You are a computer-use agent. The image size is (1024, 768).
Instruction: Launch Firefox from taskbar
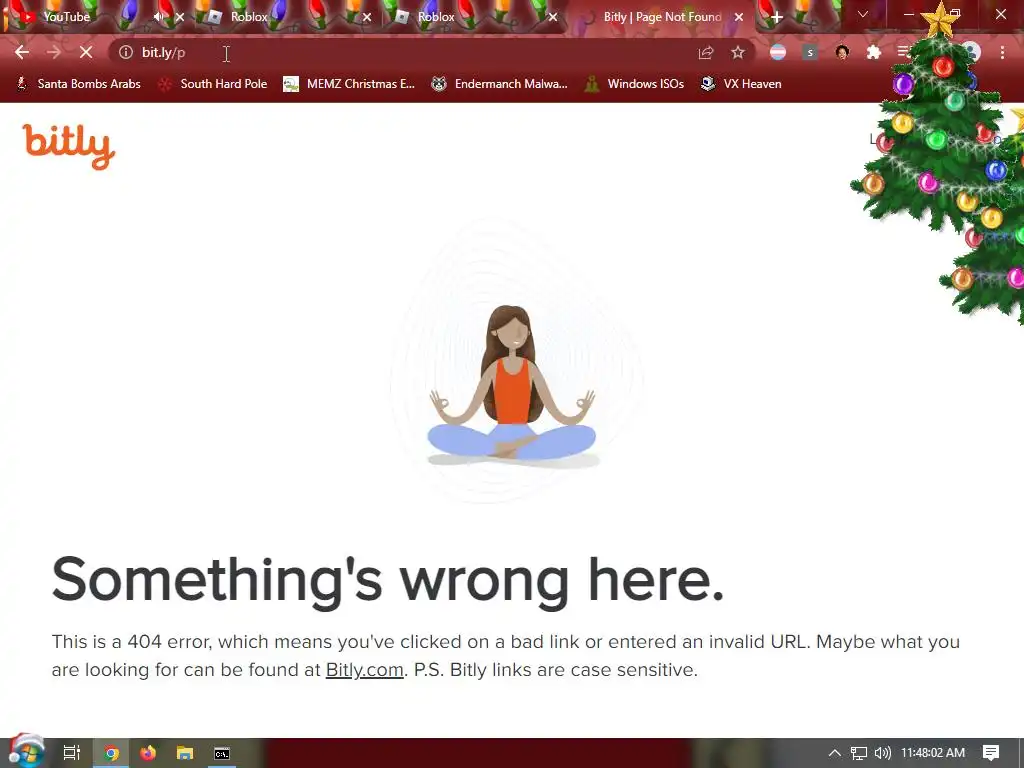(x=148, y=753)
